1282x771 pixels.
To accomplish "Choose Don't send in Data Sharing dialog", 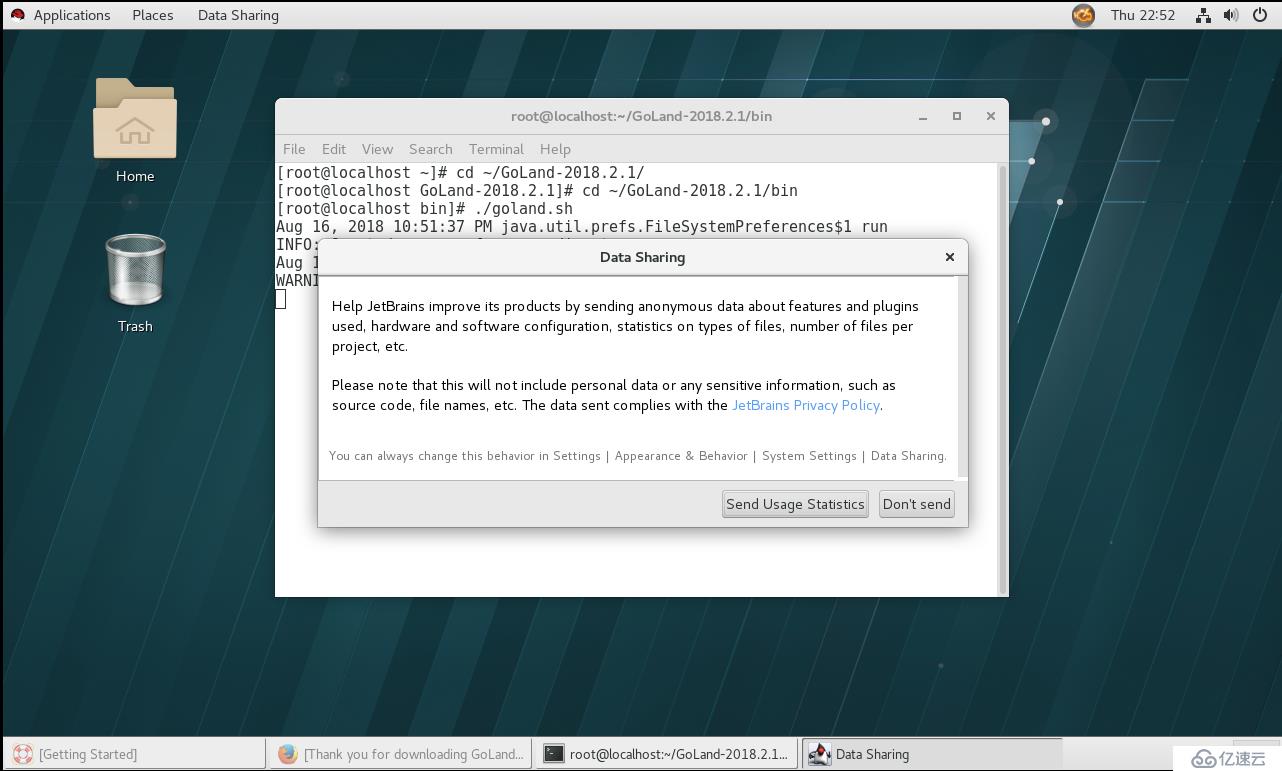I will tap(916, 504).
